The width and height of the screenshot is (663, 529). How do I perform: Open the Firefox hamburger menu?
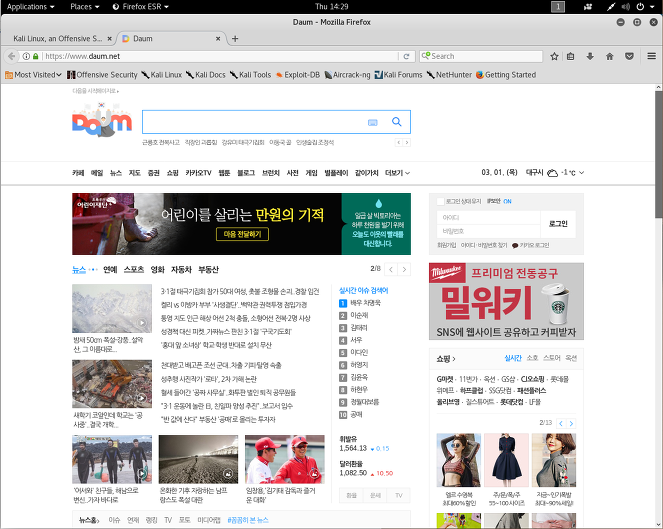652,56
